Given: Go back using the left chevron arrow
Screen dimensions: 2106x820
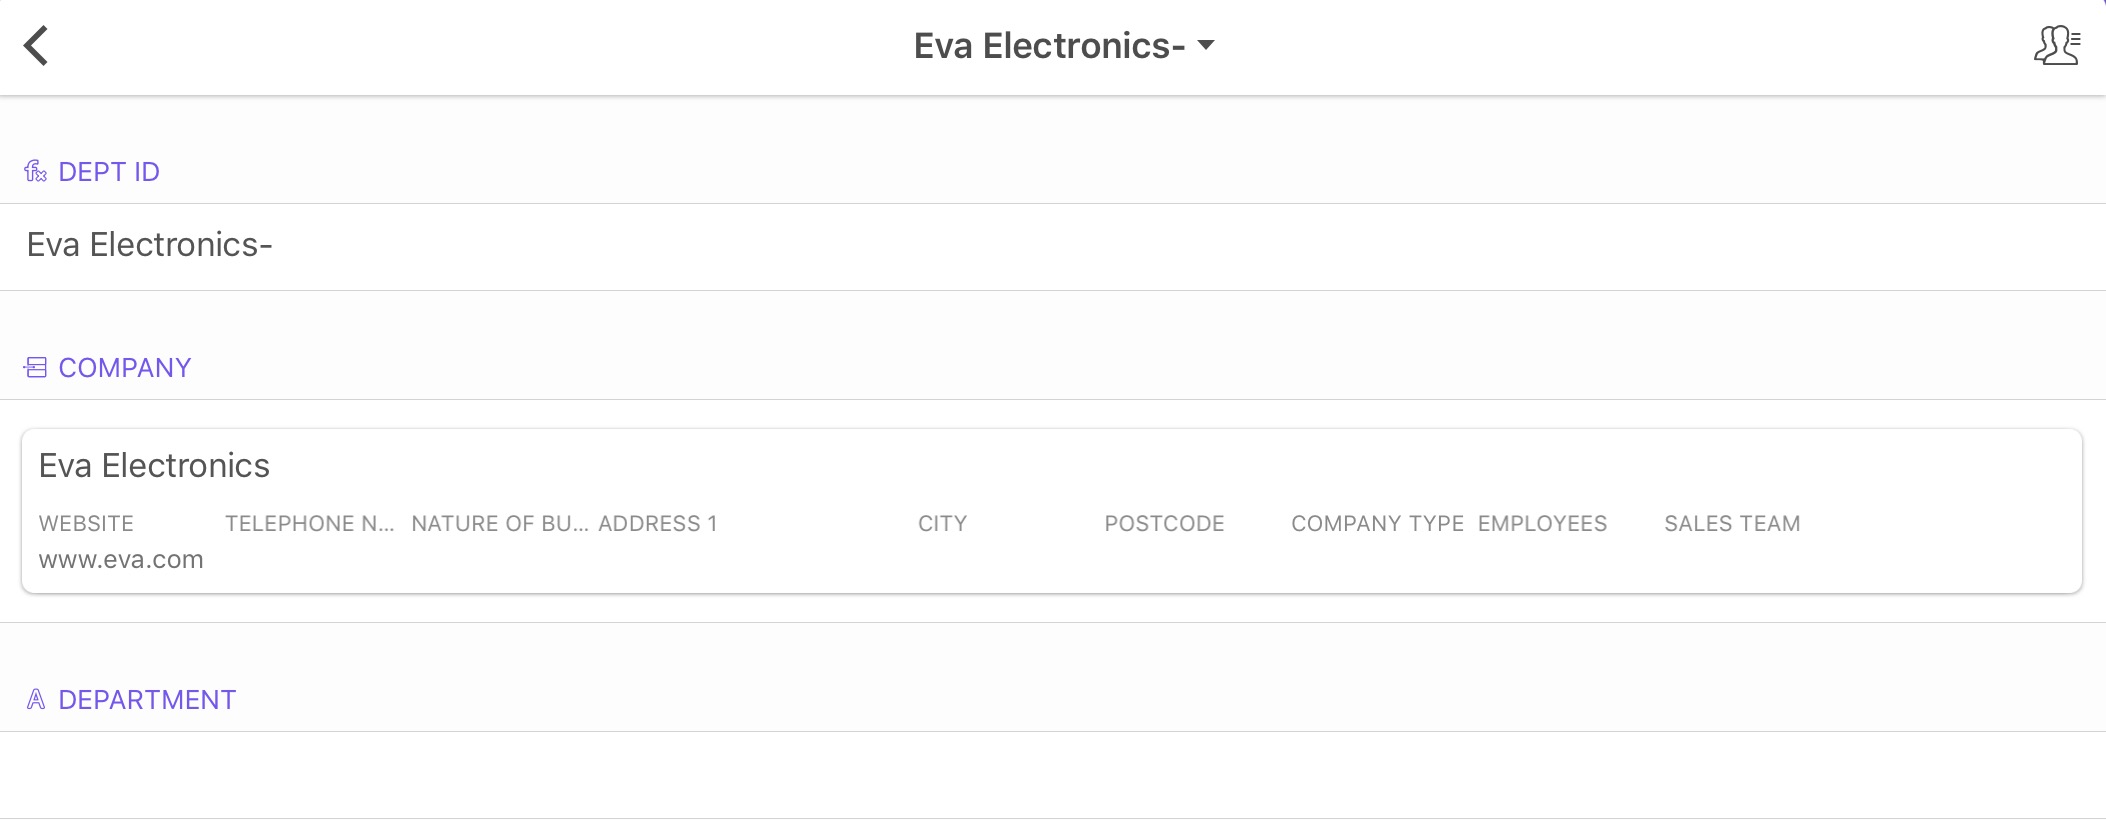Looking at the screenshot, I should (37, 46).
